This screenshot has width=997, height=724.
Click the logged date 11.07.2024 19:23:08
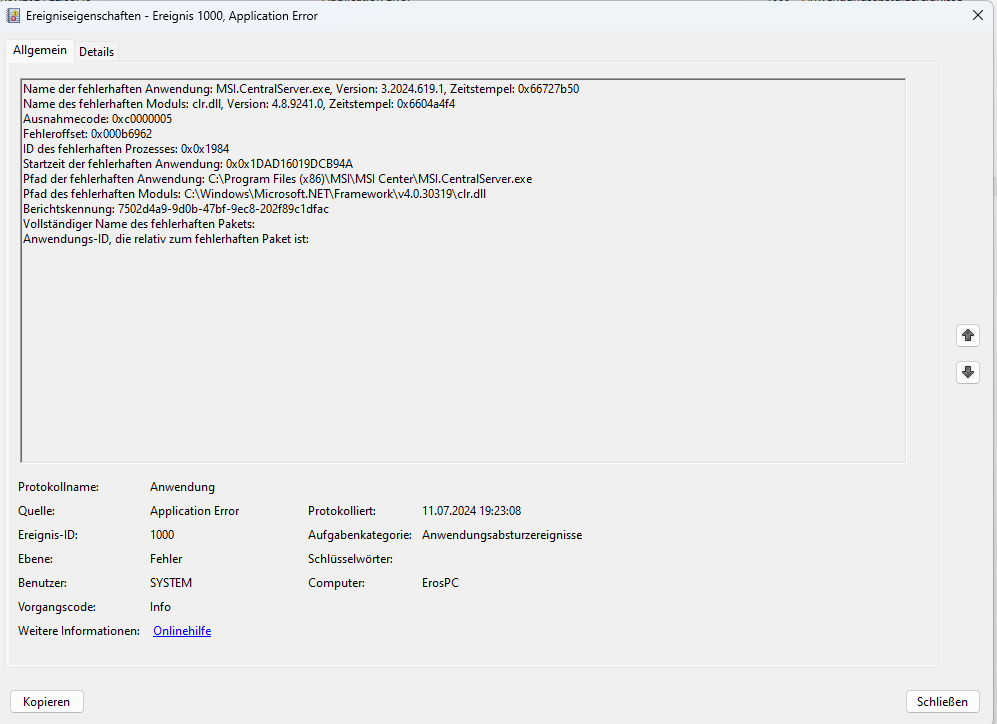(471, 511)
